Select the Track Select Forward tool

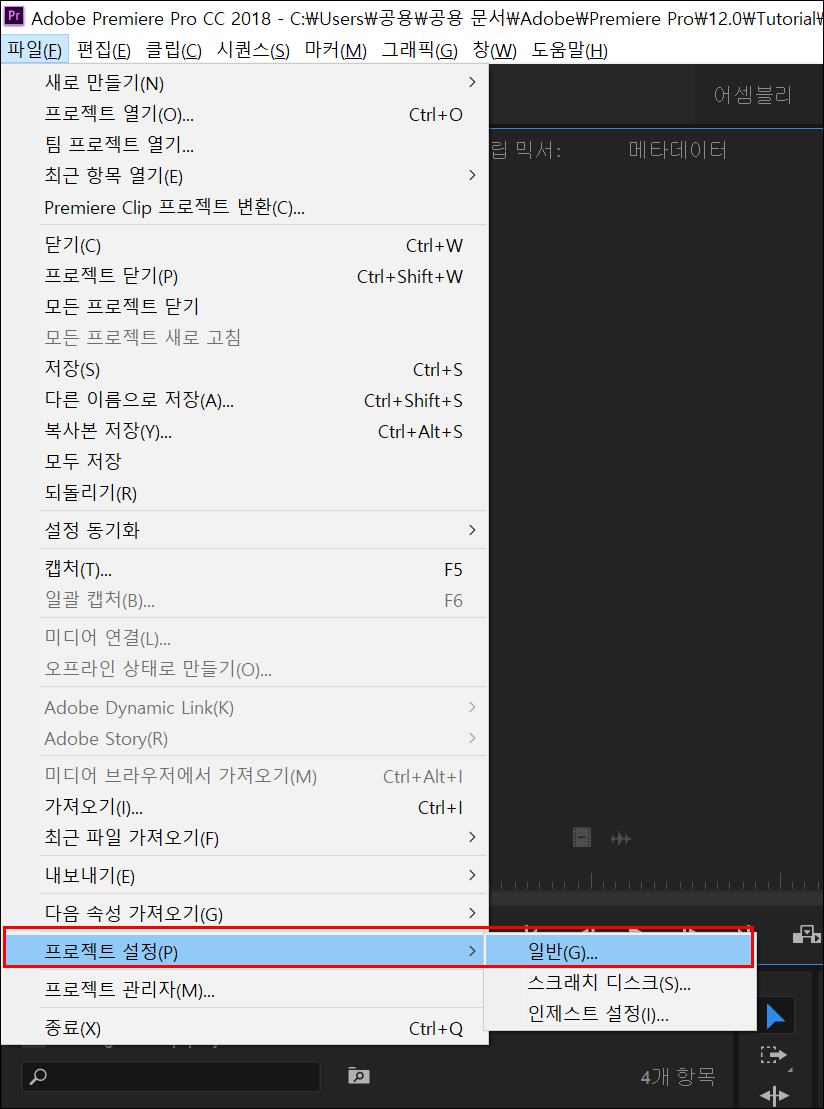point(774,1055)
